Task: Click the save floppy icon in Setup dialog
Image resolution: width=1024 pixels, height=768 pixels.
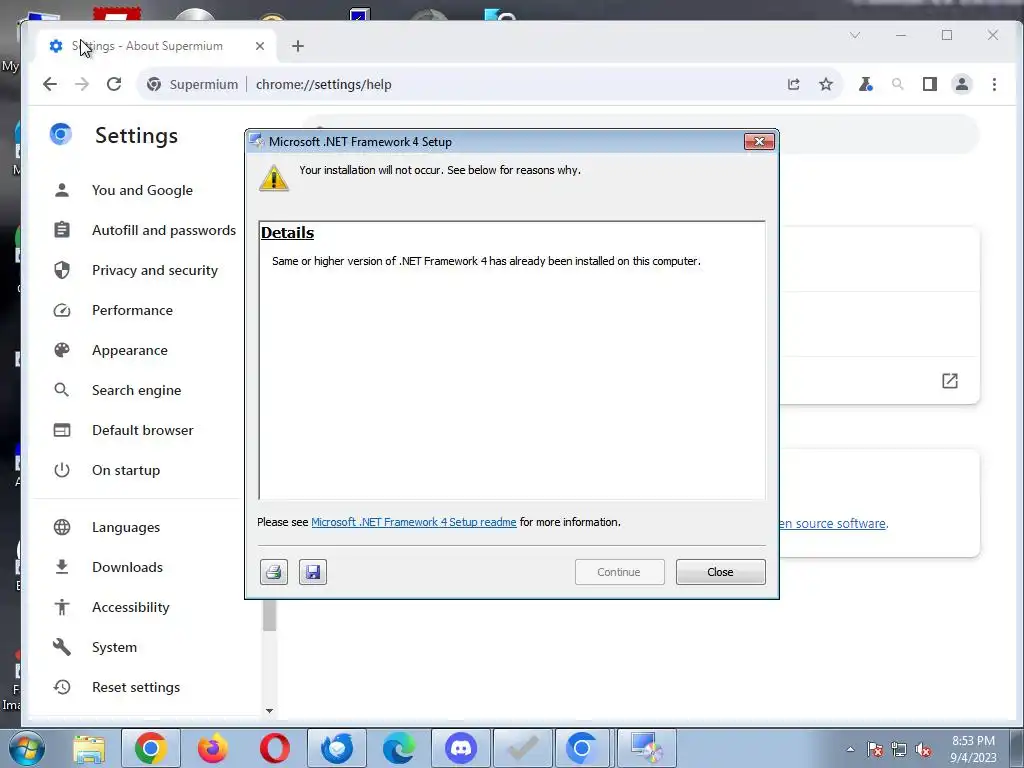Action: click(313, 572)
